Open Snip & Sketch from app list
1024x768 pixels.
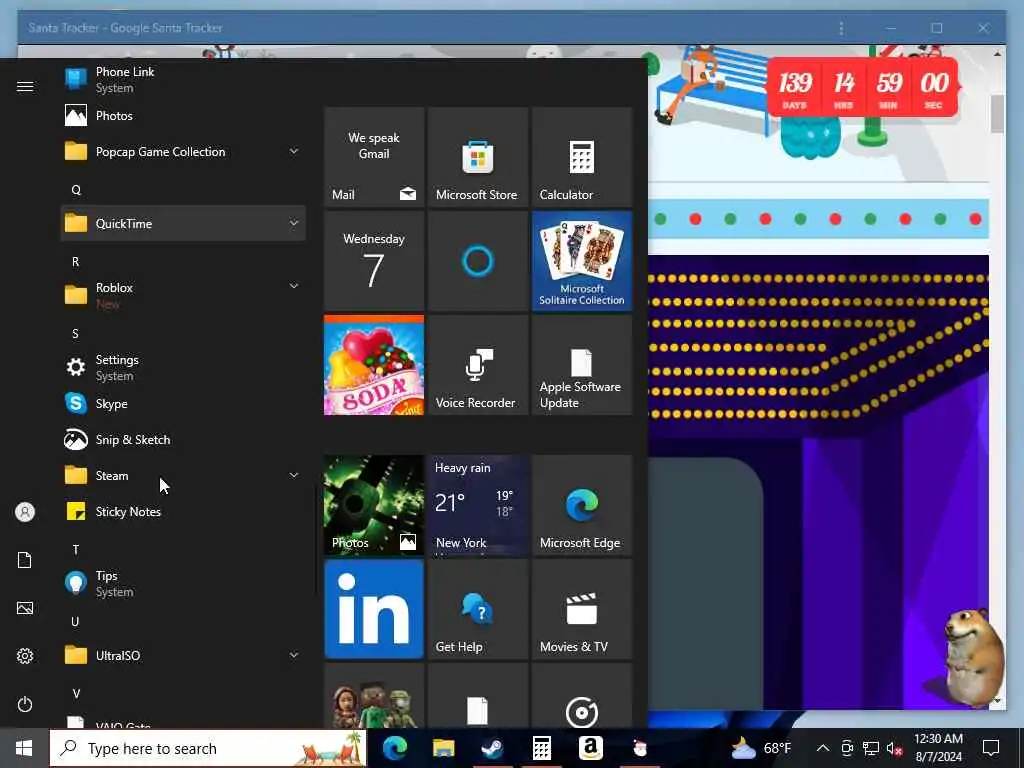pos(183,440)
